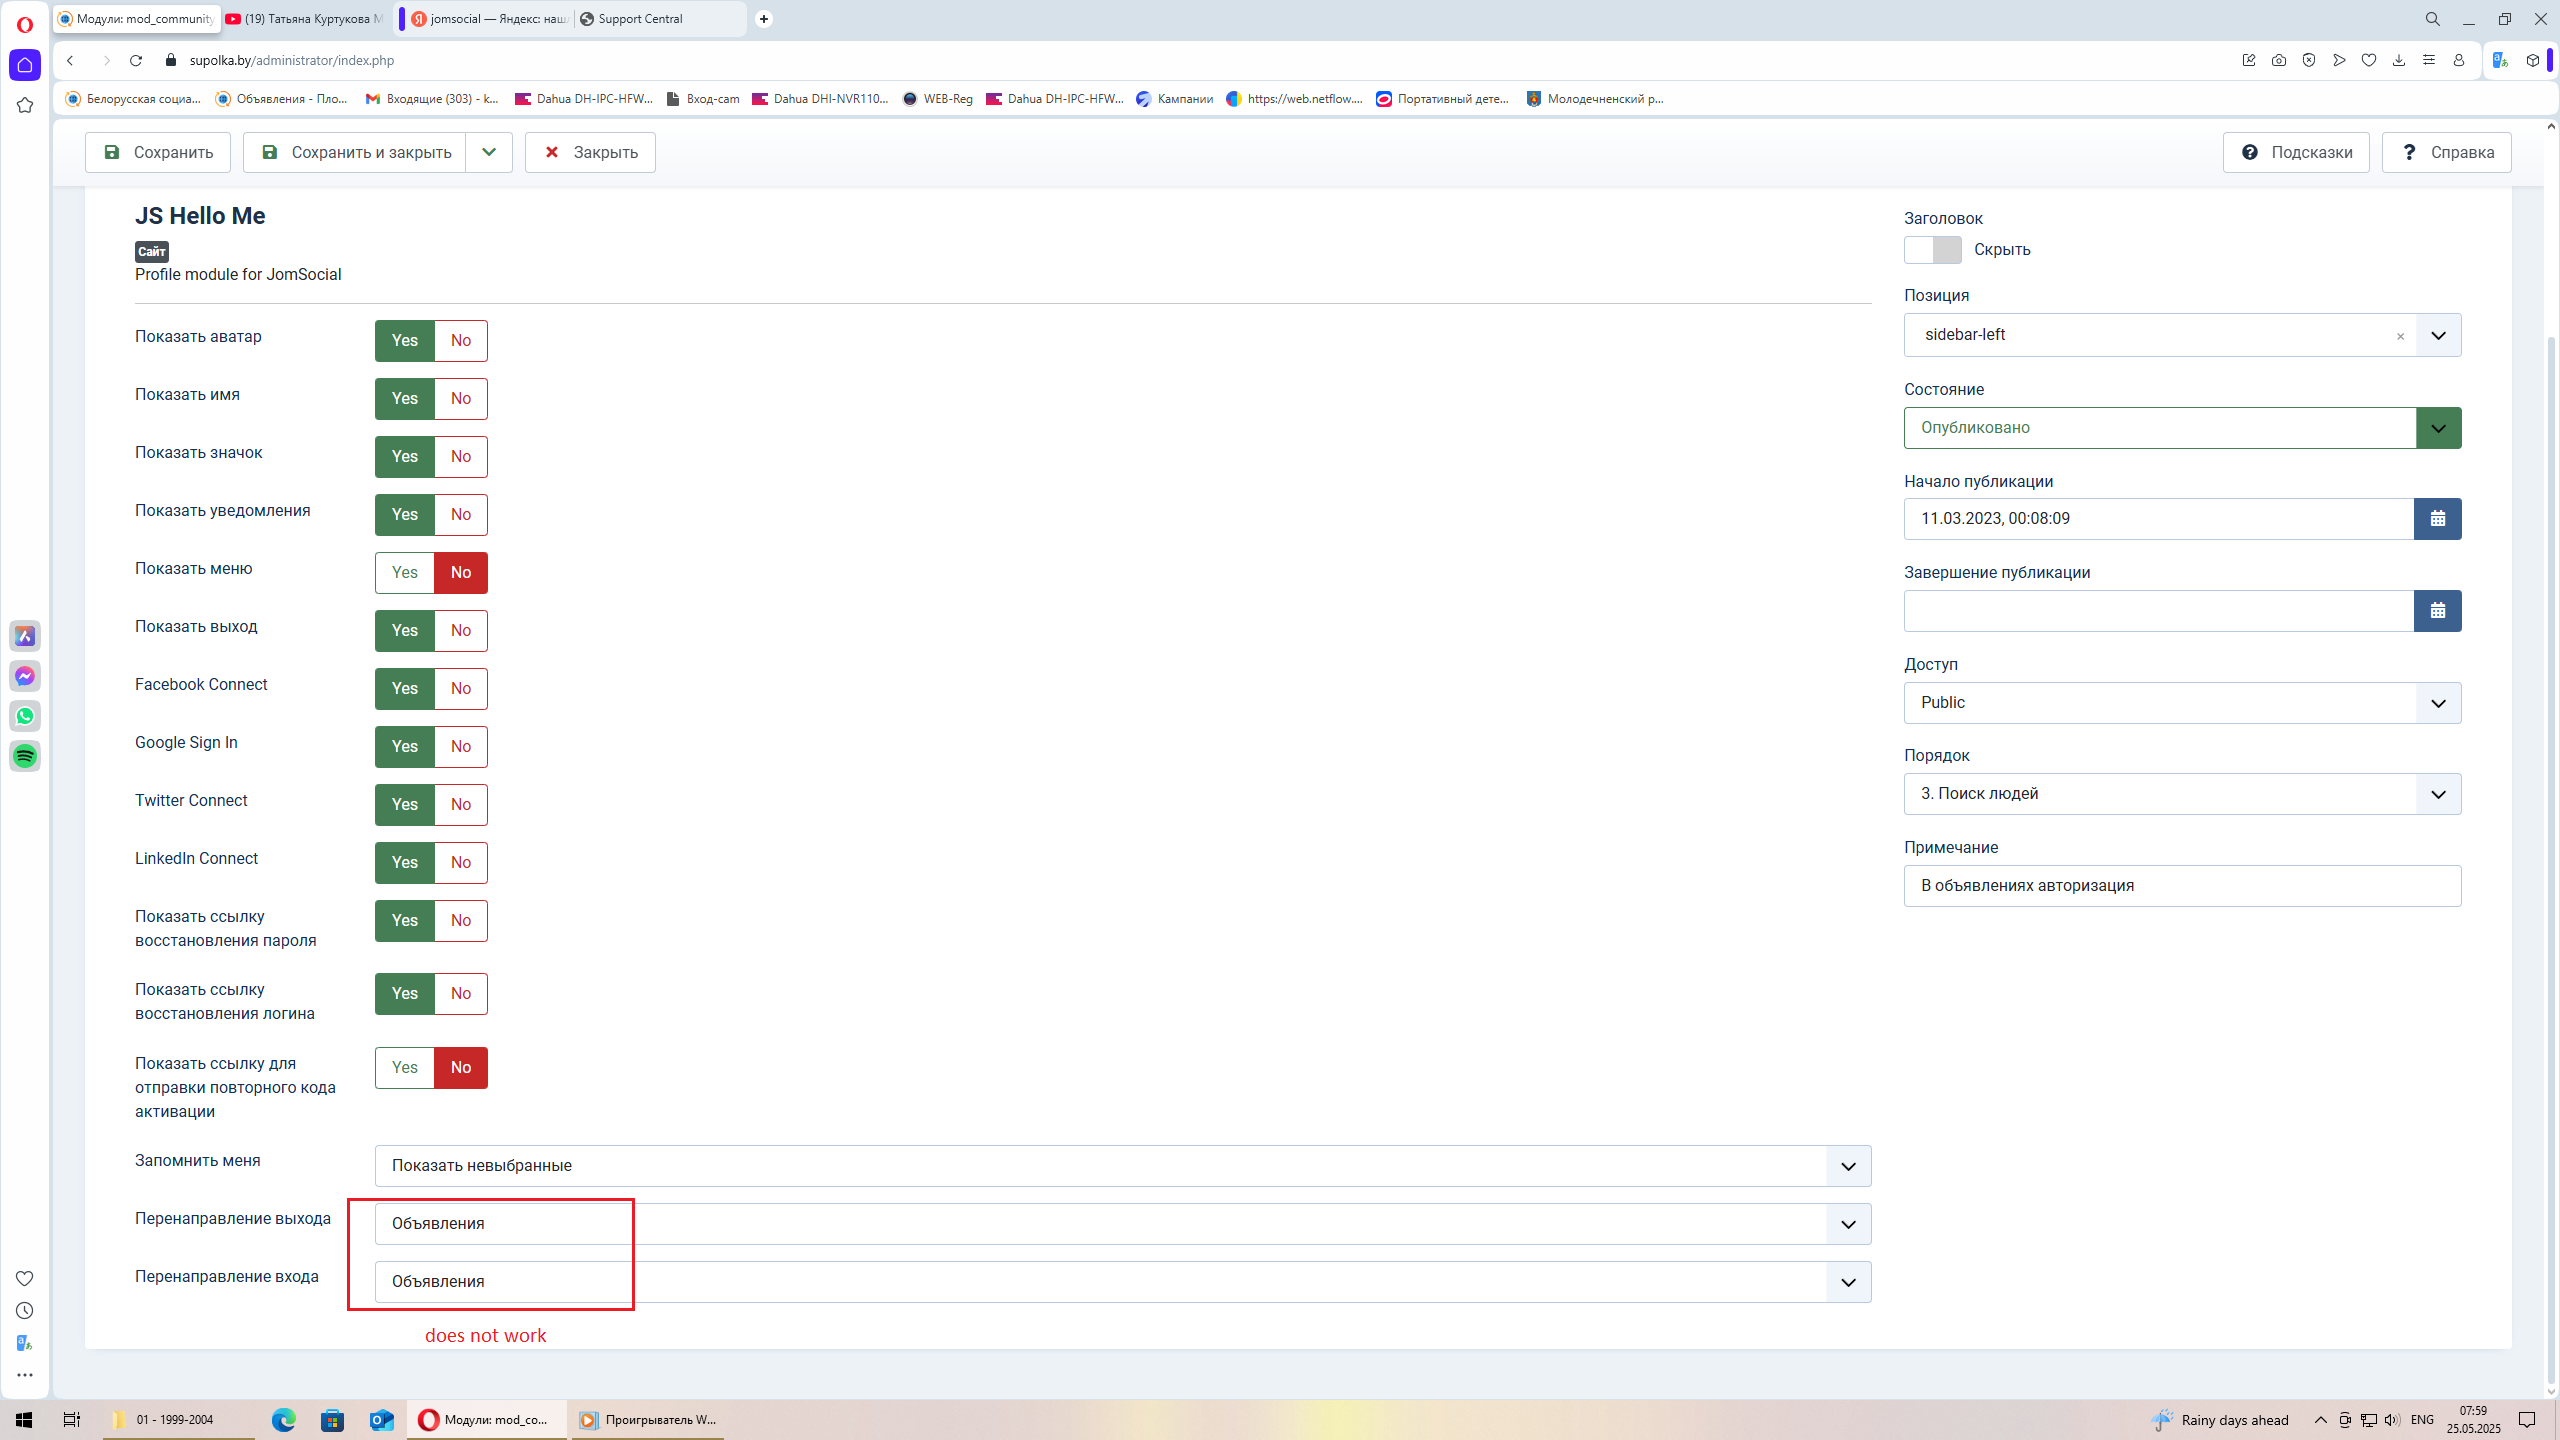Image resolution: width=2560 pixels, height=1440 pixels.
Task: Click the Справка help button
Action: [2446, 152]
